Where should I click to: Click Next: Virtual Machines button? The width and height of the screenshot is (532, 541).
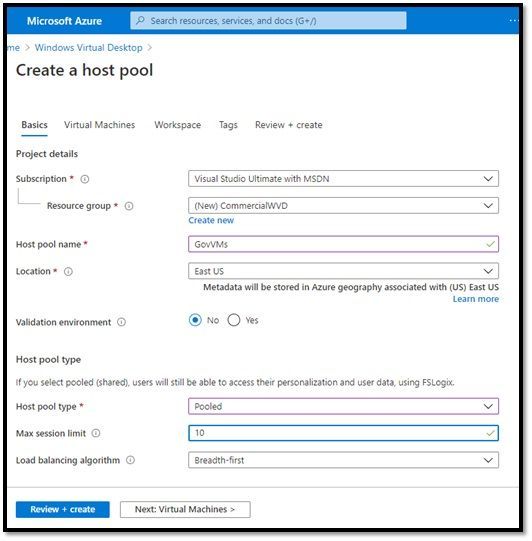click(x=185, y=509)
